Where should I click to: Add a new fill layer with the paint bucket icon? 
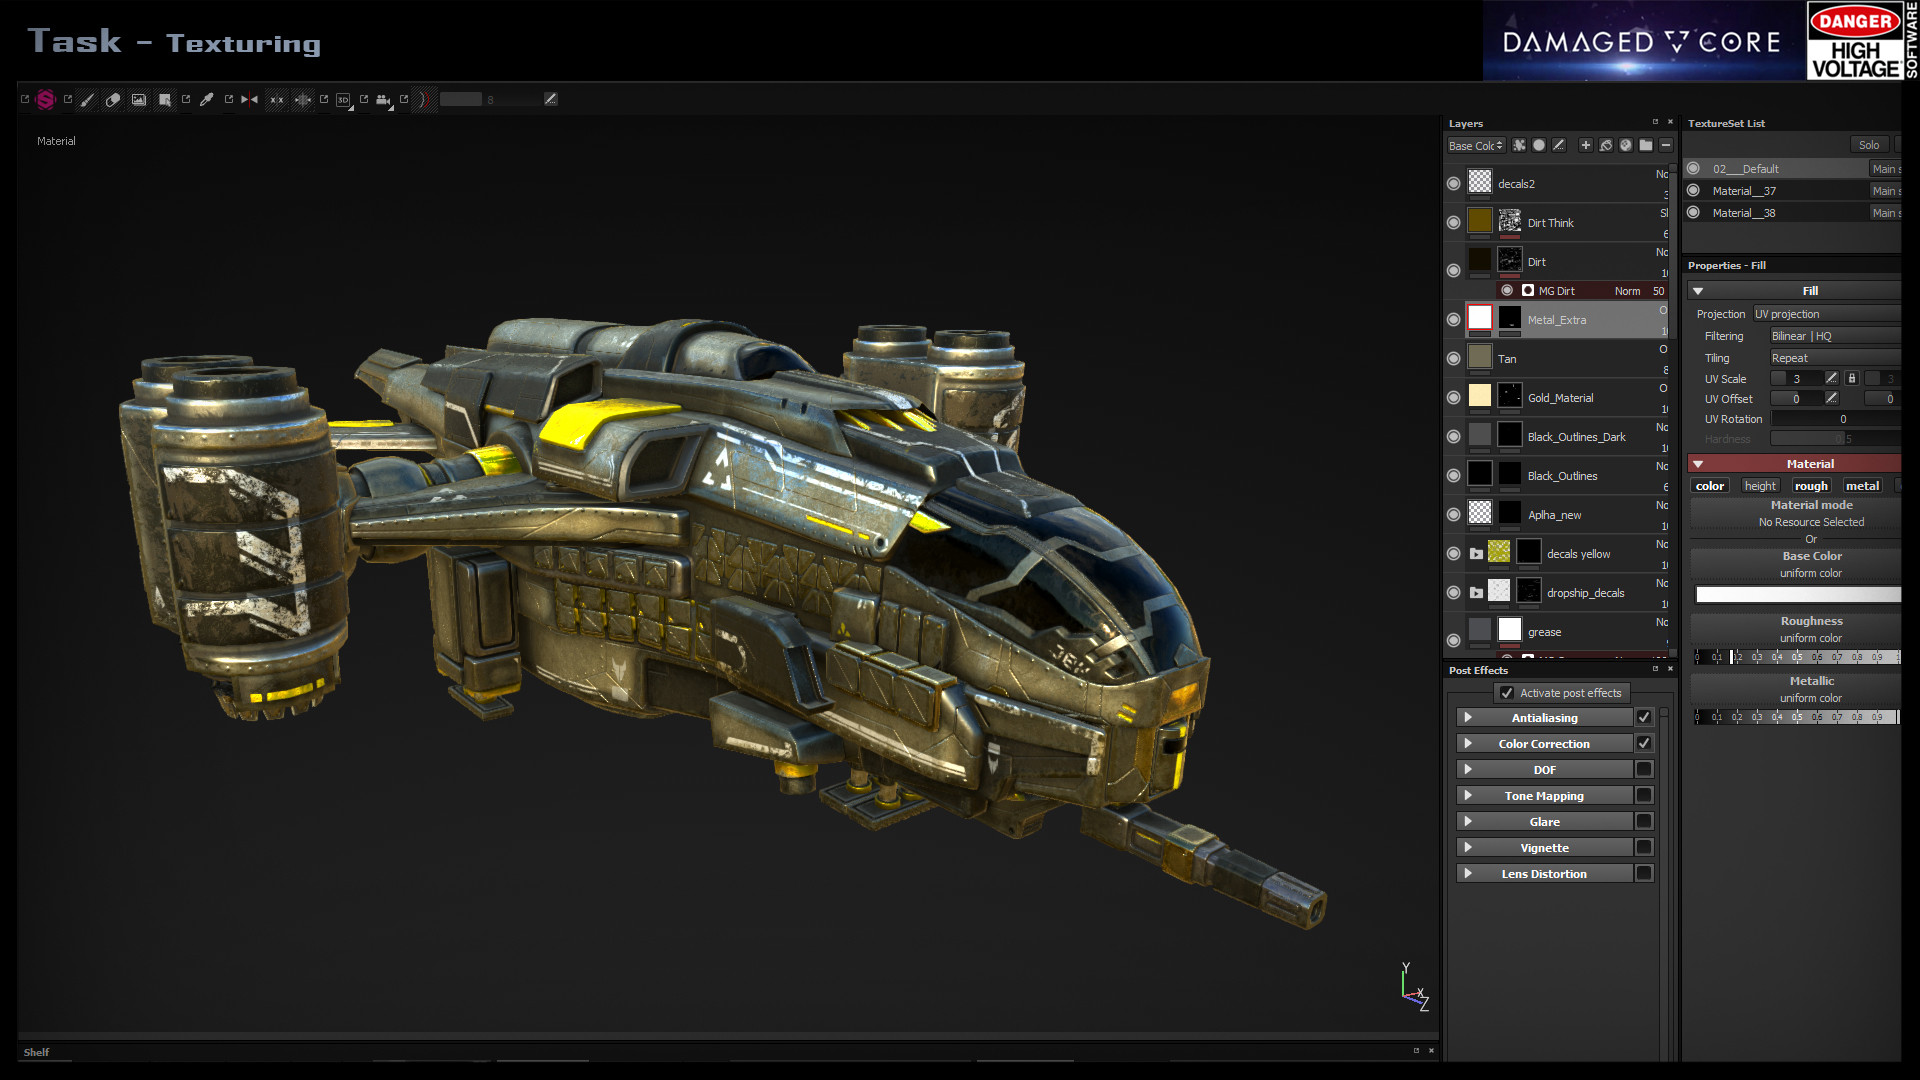tap(1605, 145)
